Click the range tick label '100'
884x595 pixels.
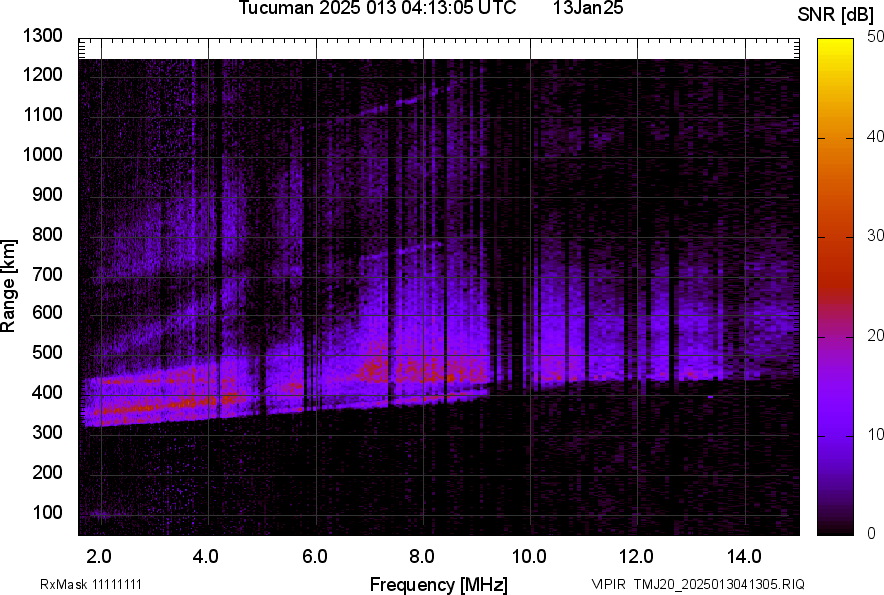click(x=47, y=513)
